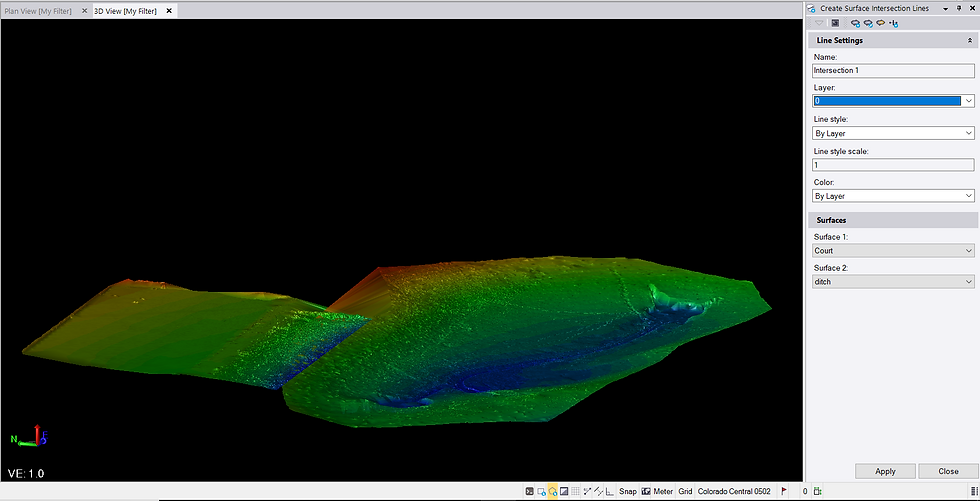
Task: Click the create point icon in panel toolbar
Action: click(x=894, y=23)
